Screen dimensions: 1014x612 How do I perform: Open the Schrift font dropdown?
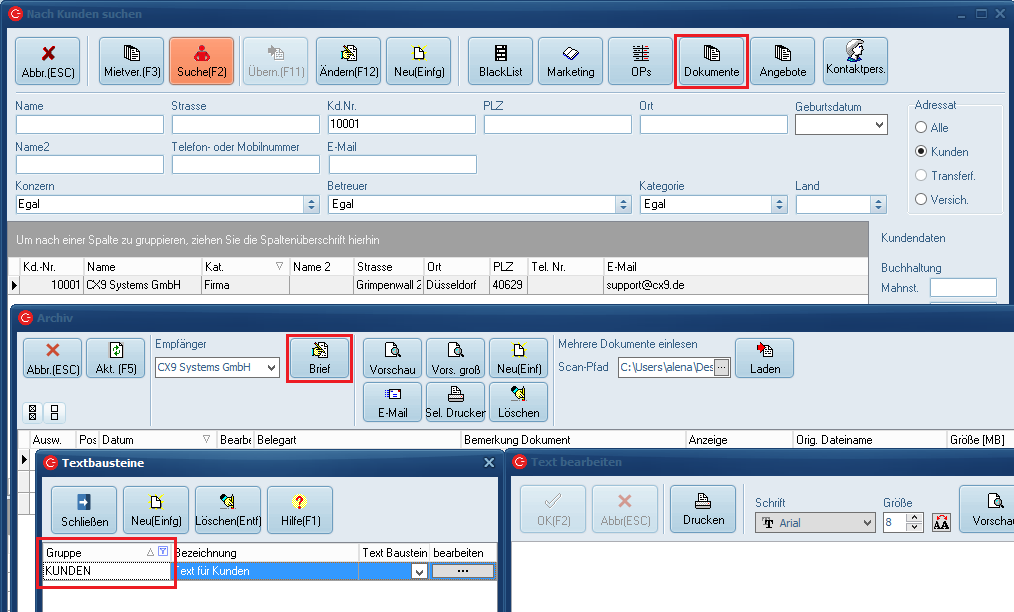tap(866, 523)
